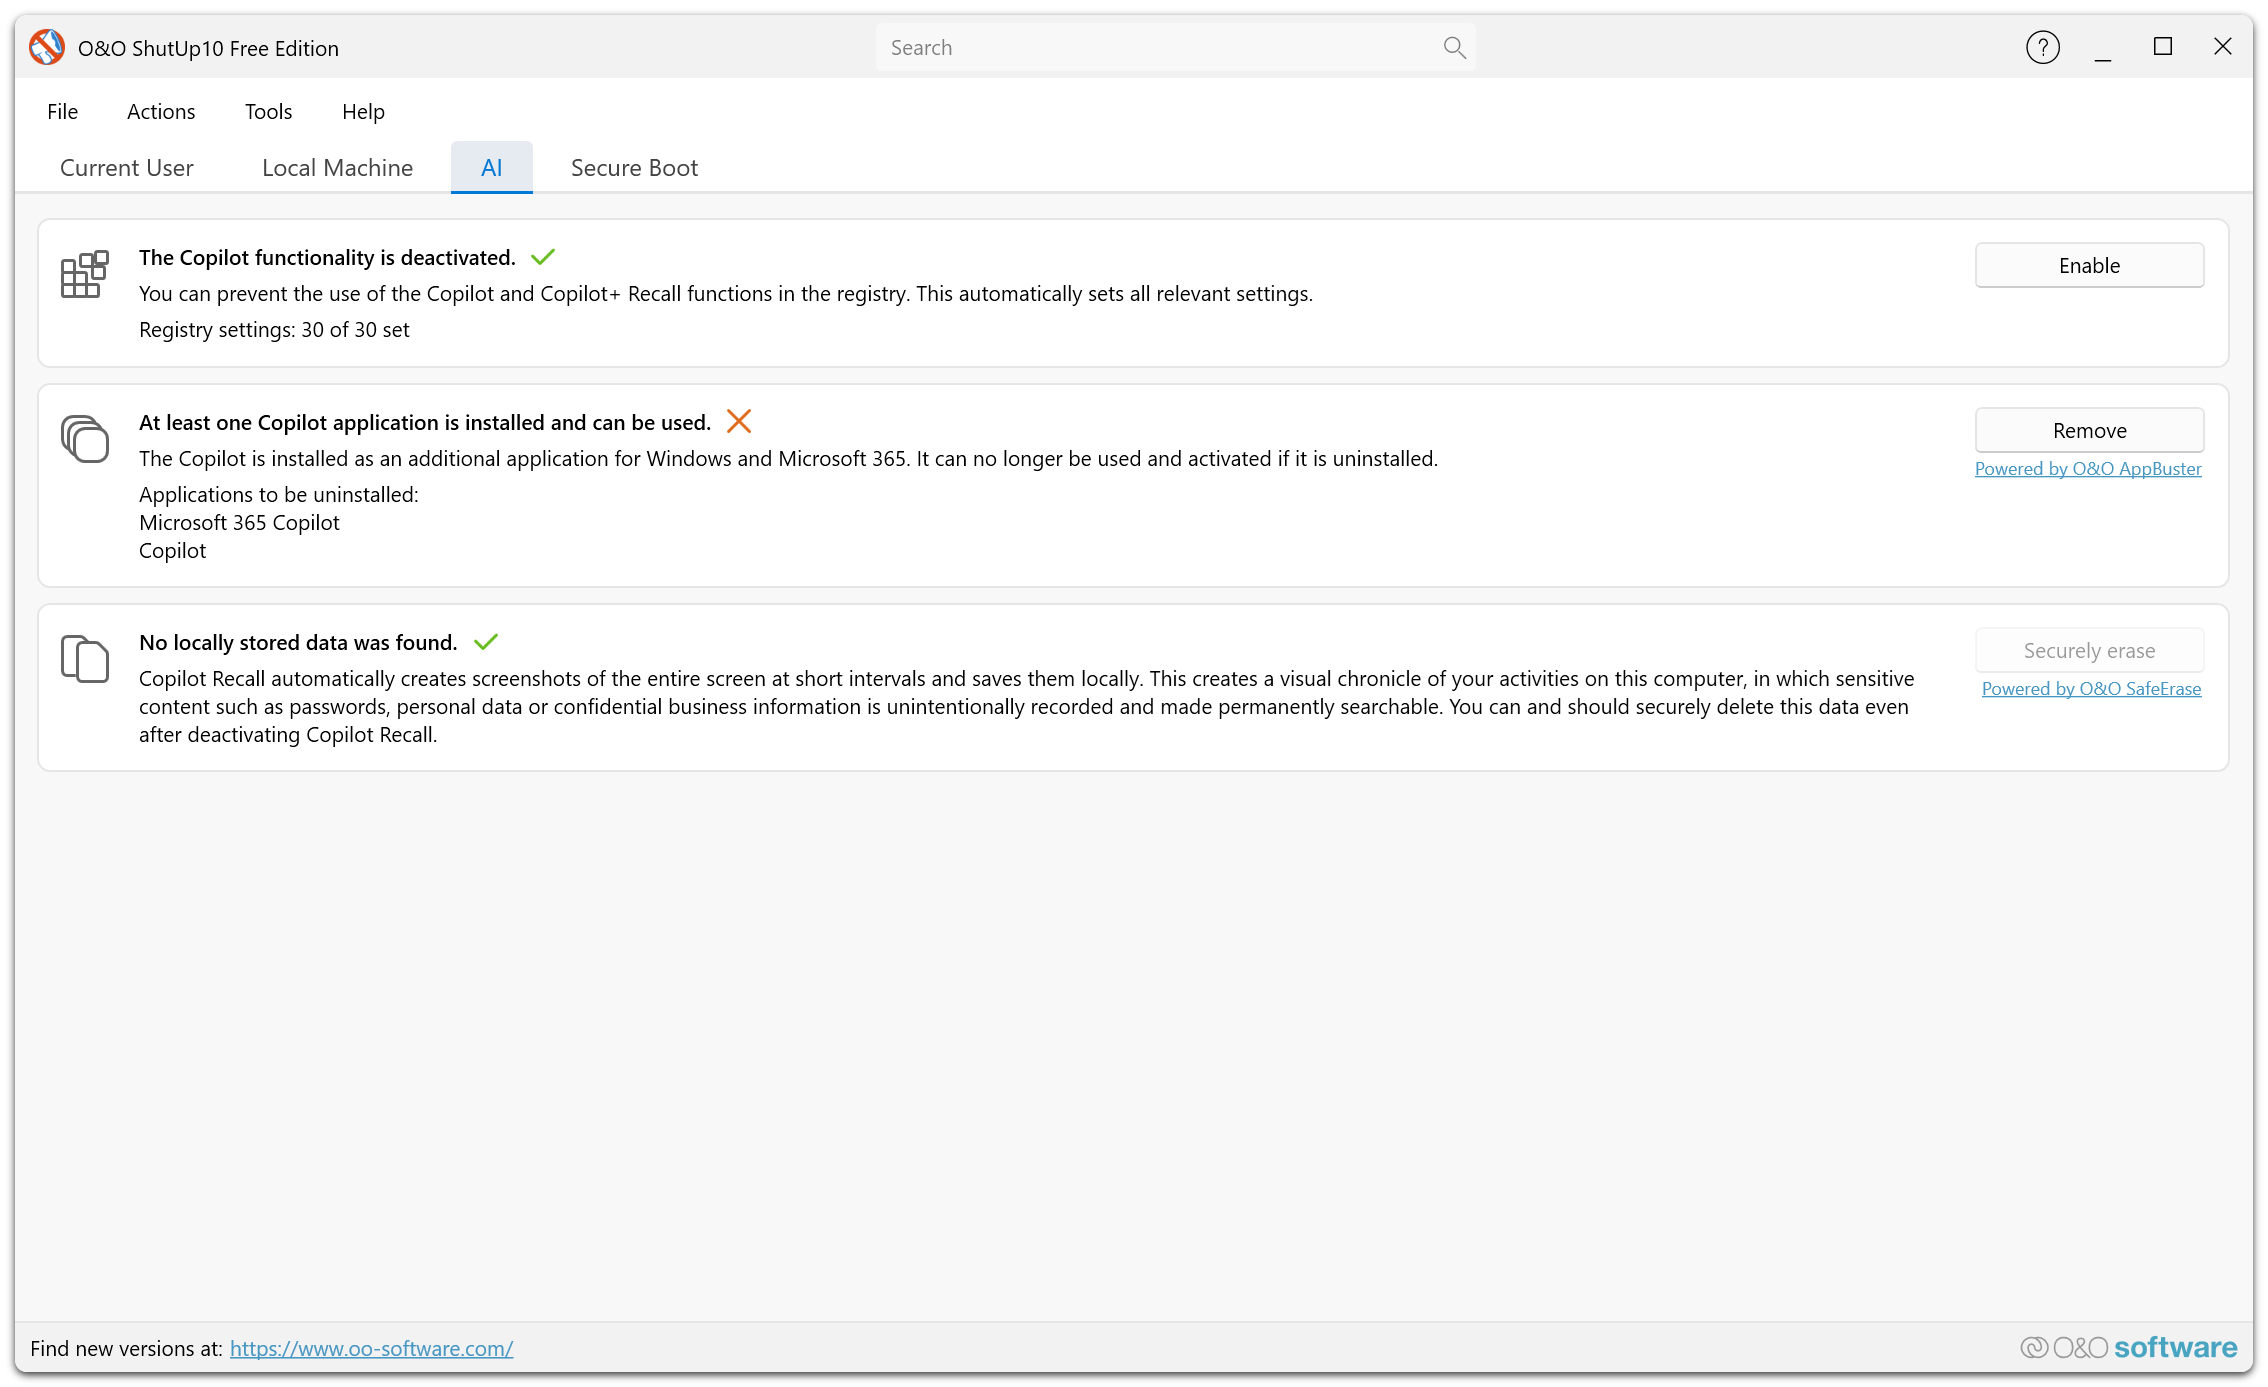This screenshot has height=1387, width=2268.
Task: Click heading 'No locally stored data was found.'
Action: (x=298, y=642)
